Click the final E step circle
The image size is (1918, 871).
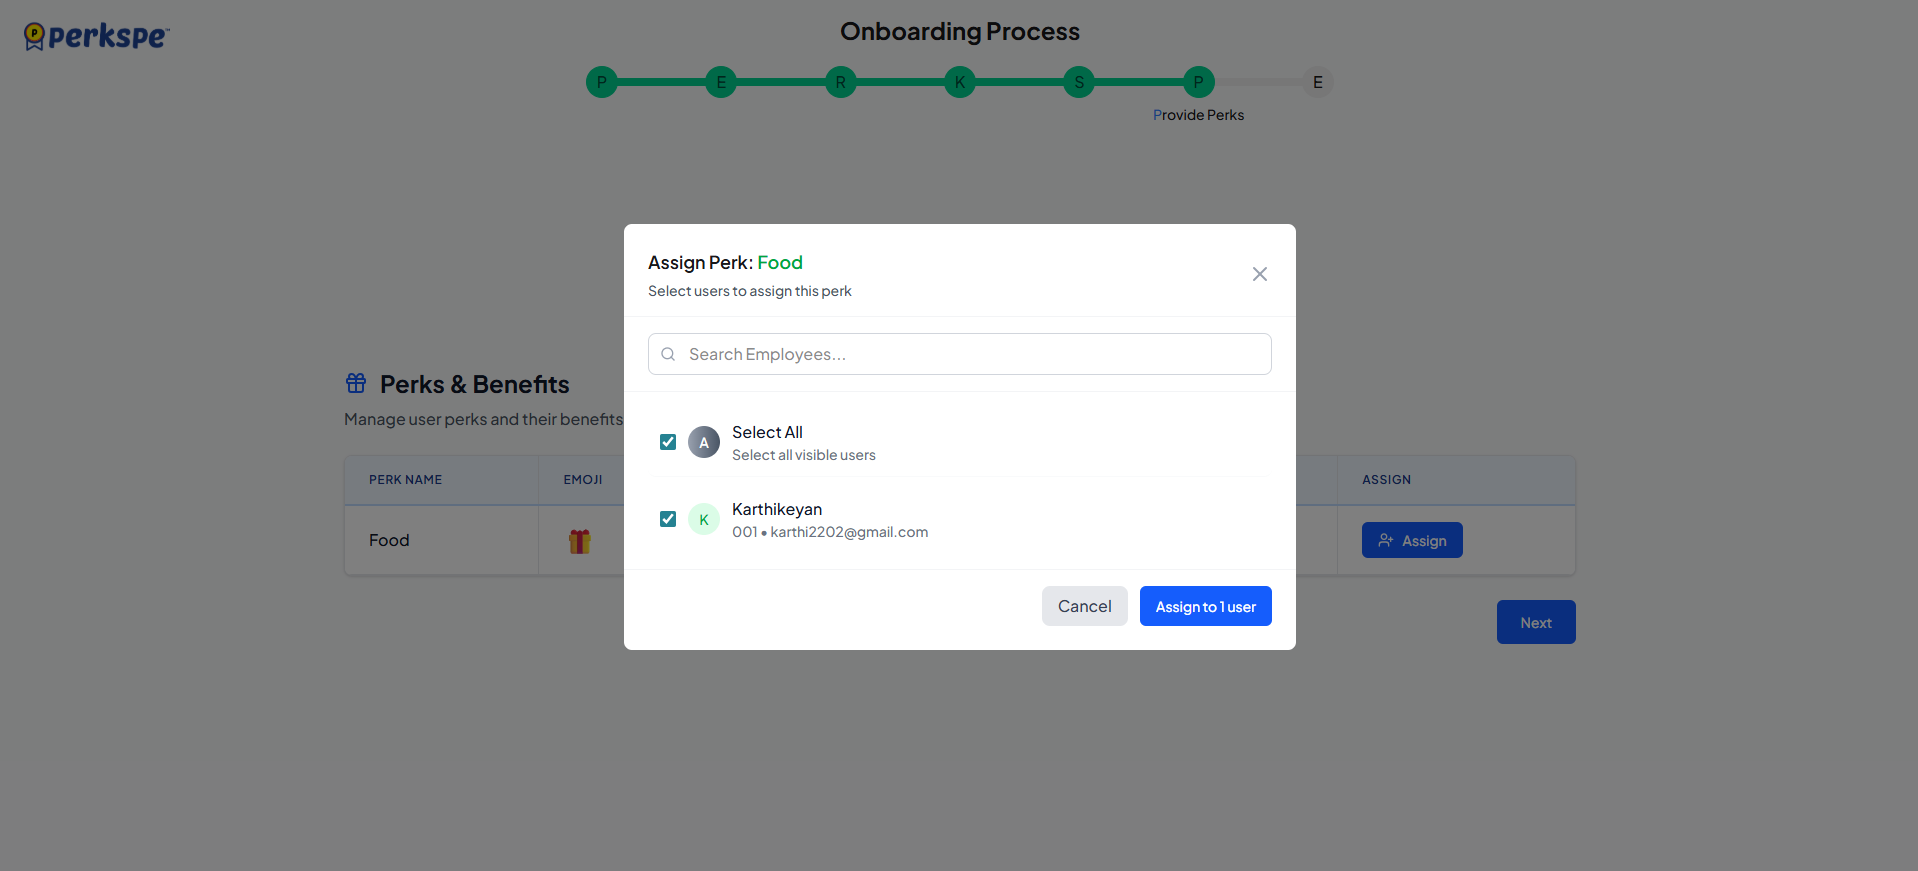(1317, 82)
